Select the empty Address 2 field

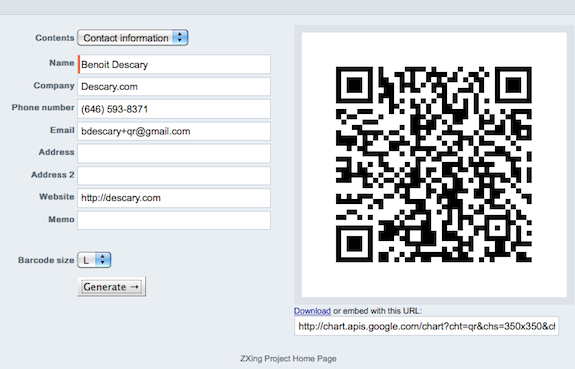(x=174, y=176)
